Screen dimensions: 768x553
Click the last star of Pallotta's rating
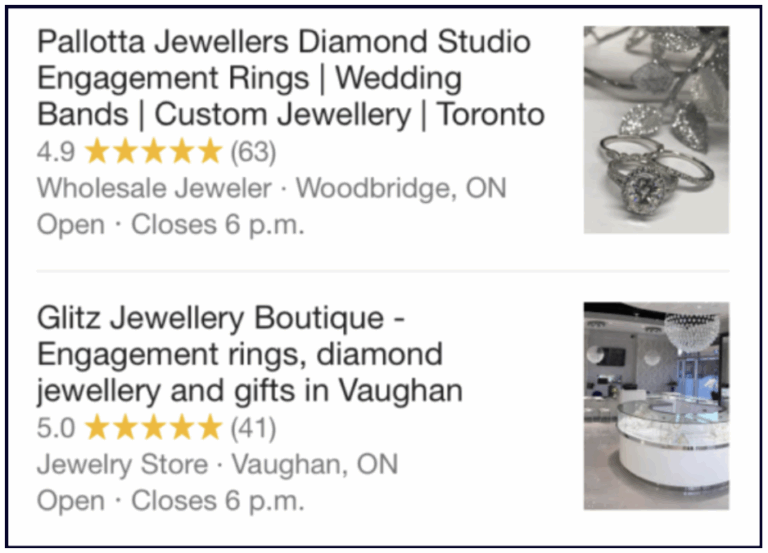(209, 152)
